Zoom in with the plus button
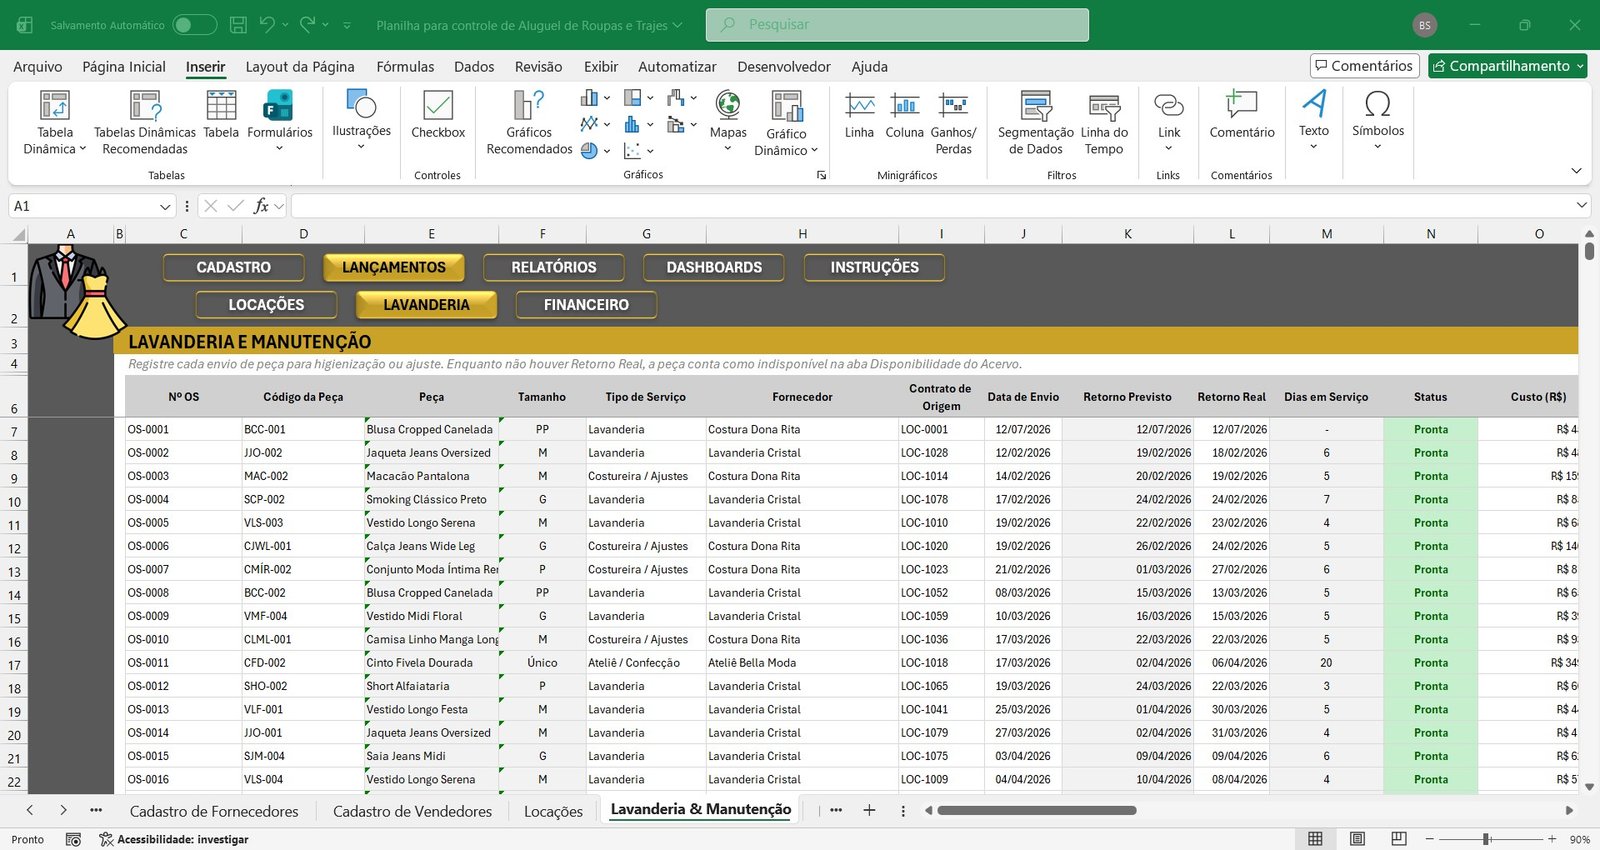 (x=1552, y=839)
